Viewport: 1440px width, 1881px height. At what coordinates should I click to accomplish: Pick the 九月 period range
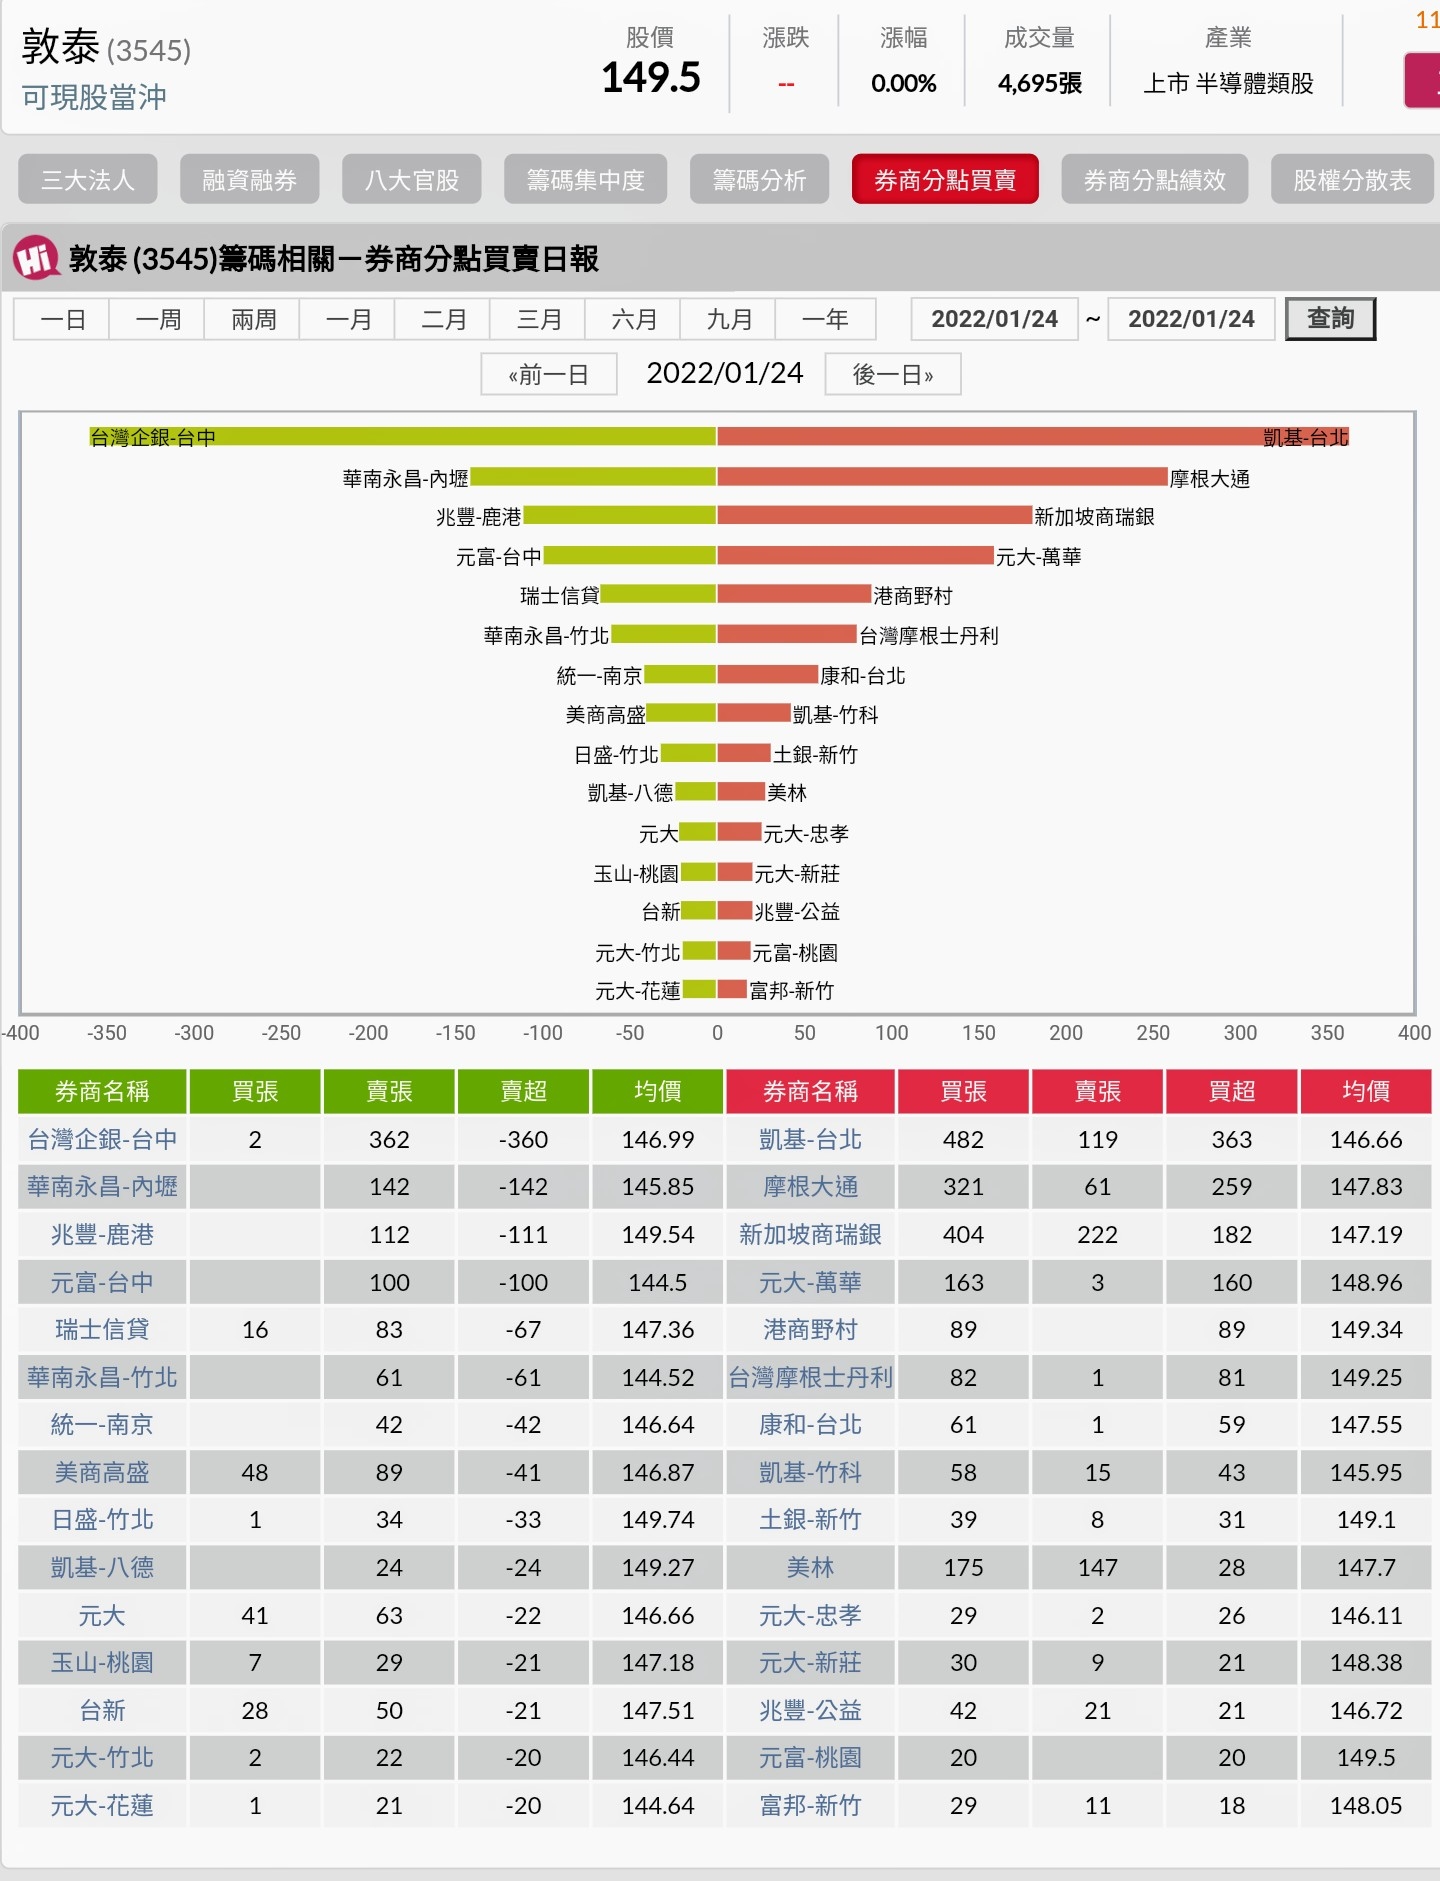(x=728, y=320)
